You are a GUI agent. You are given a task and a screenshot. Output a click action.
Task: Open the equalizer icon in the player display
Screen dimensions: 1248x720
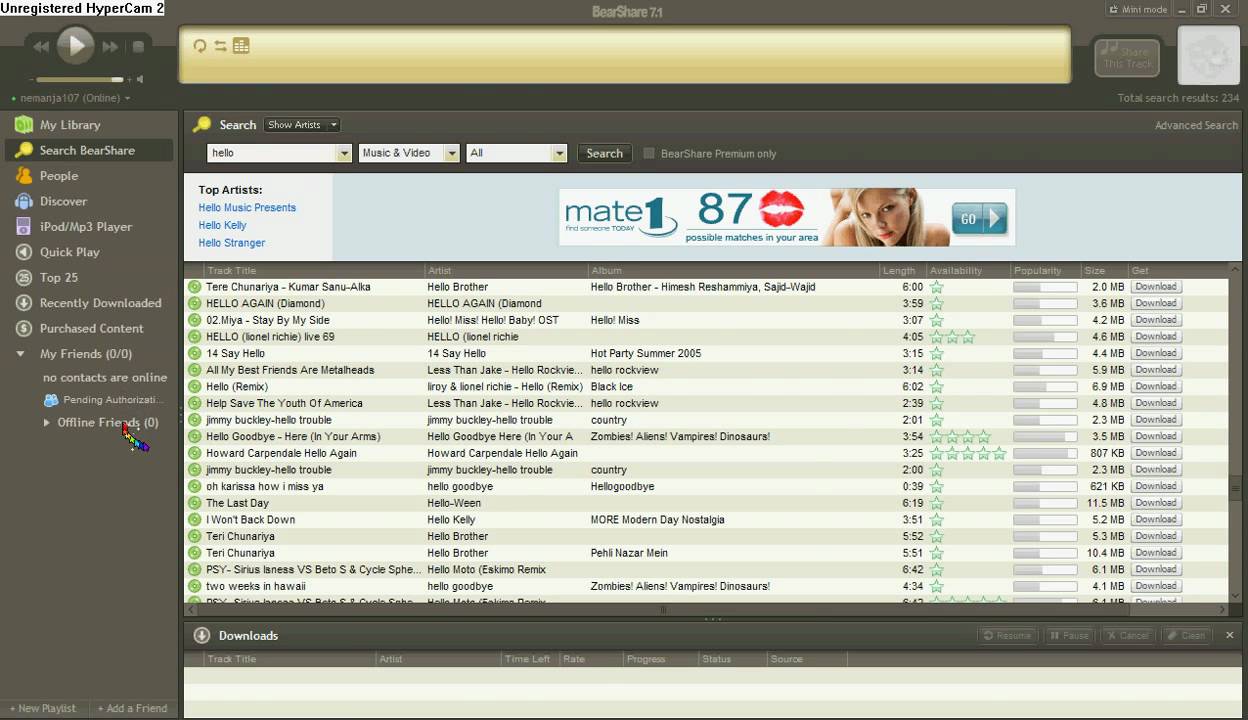241,46
